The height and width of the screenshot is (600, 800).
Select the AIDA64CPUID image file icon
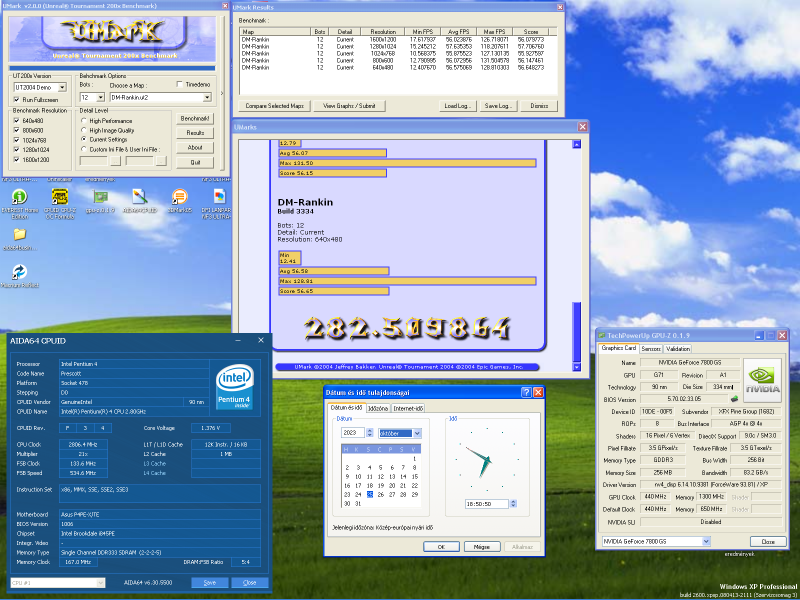139,197
